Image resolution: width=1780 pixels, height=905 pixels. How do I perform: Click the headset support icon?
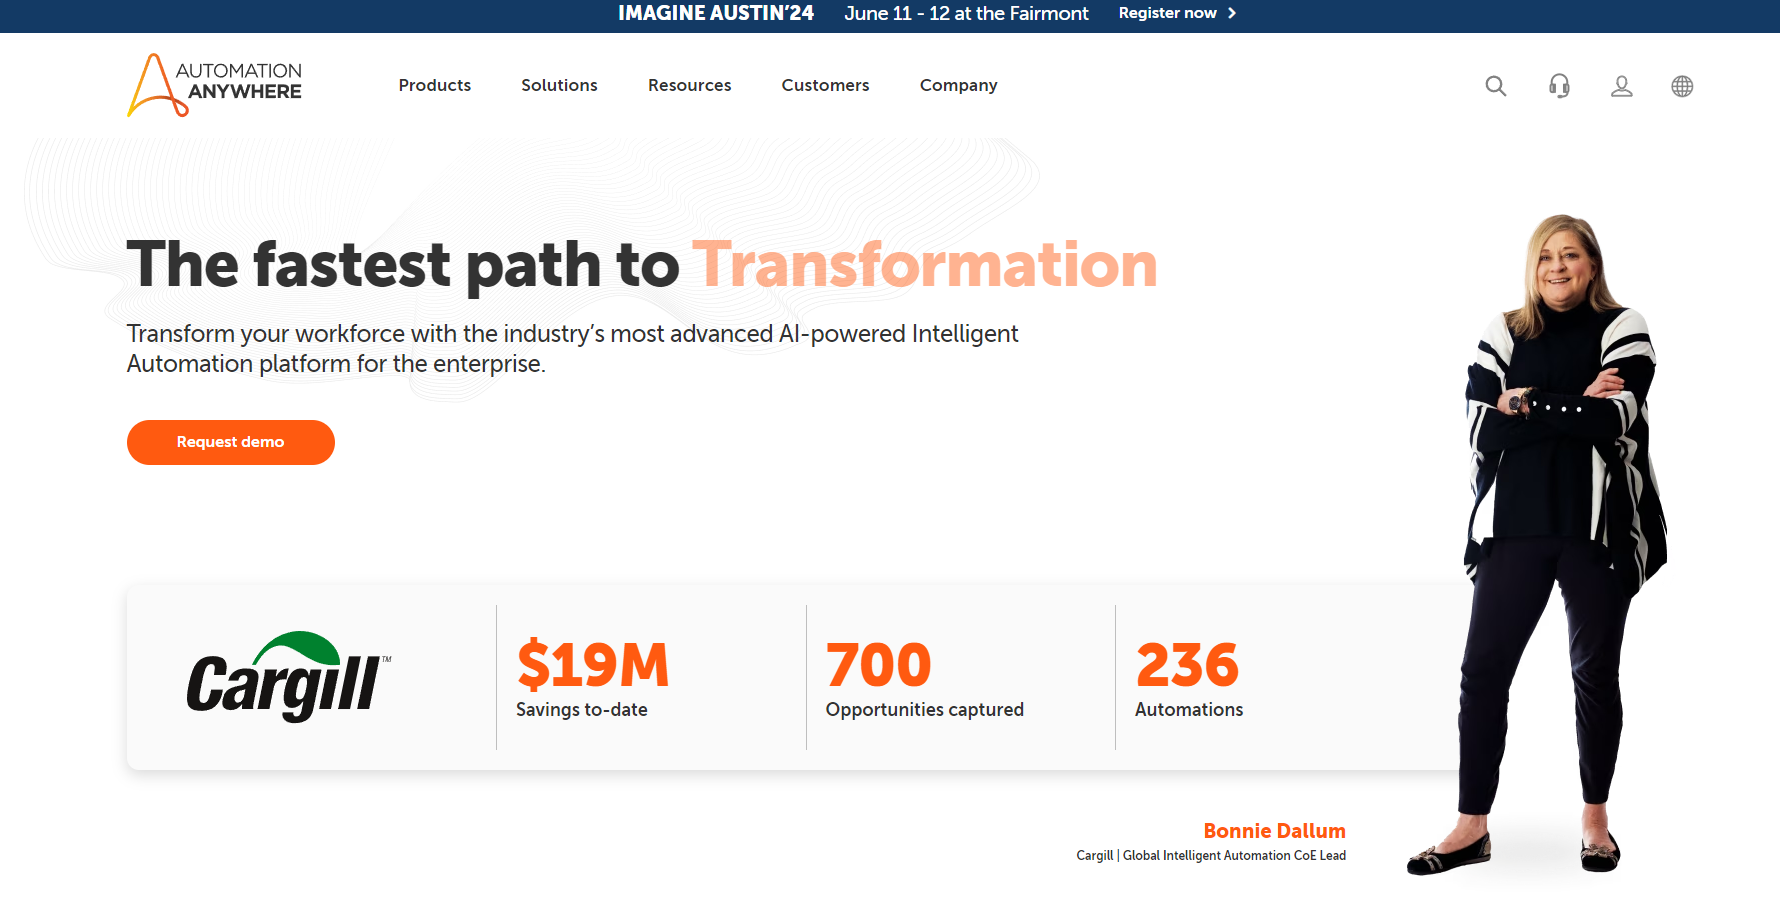[1559, 86]
